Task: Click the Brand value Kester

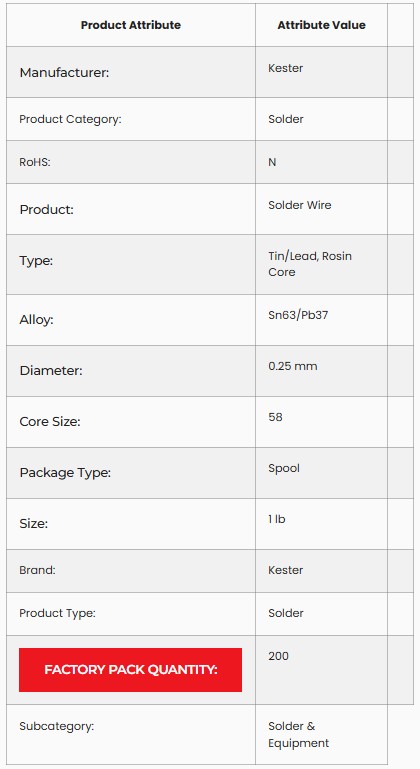Action: [x=286, y=570]
